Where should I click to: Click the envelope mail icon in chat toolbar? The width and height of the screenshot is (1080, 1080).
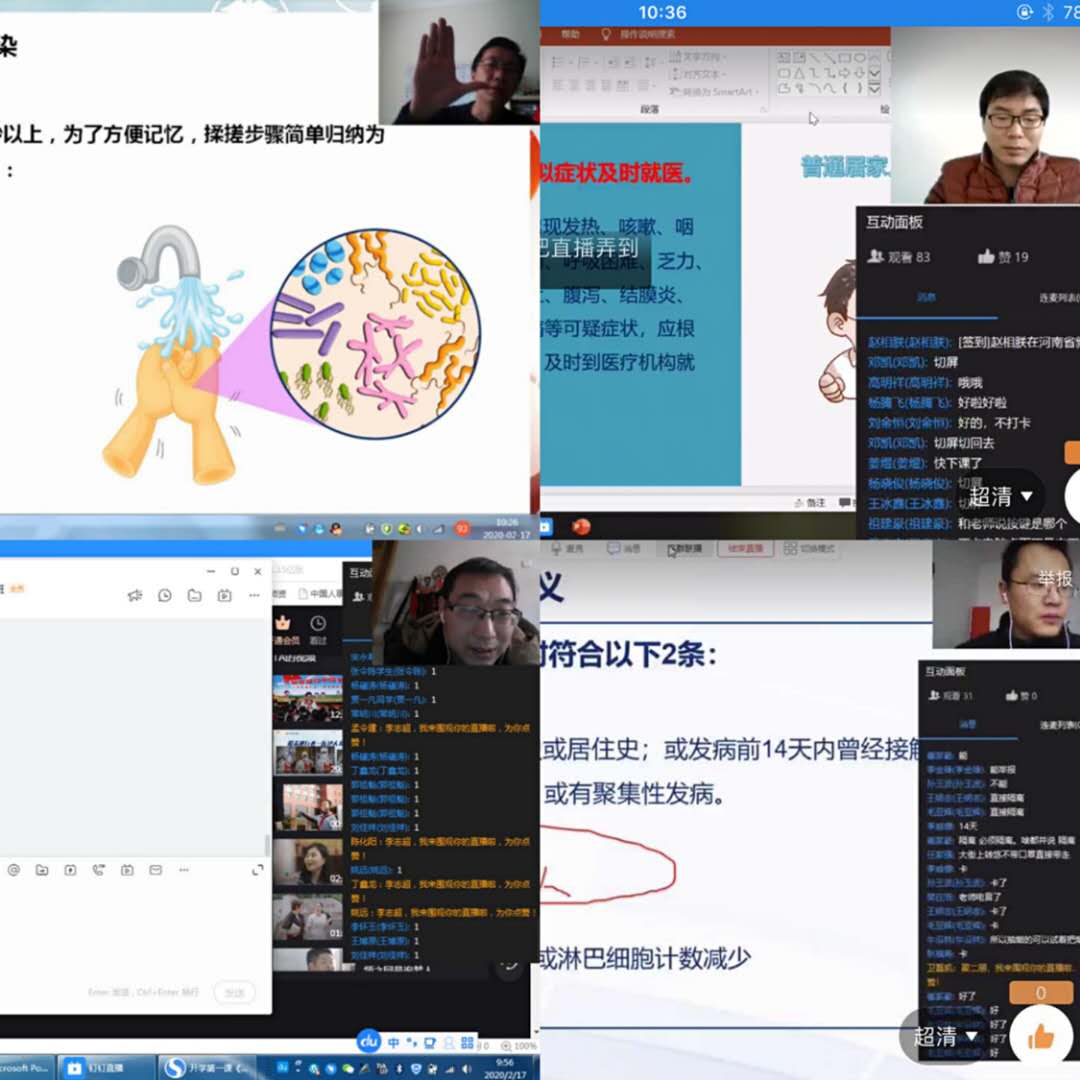point(155,870)
